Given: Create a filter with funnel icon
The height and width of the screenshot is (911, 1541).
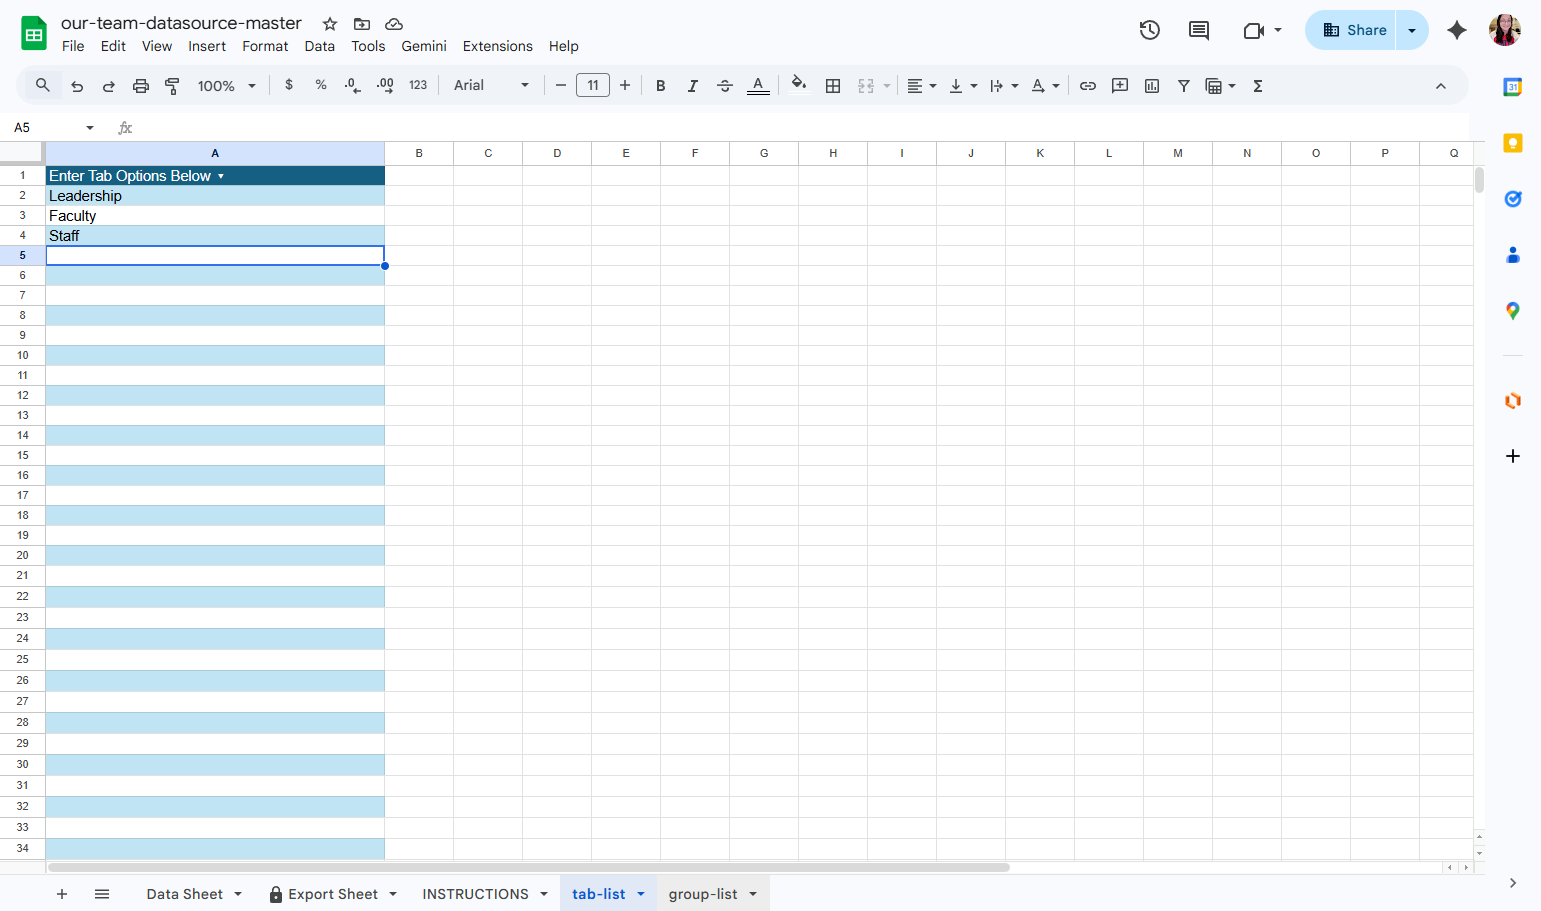Looking at the screenshot, I should (1184, 86).
